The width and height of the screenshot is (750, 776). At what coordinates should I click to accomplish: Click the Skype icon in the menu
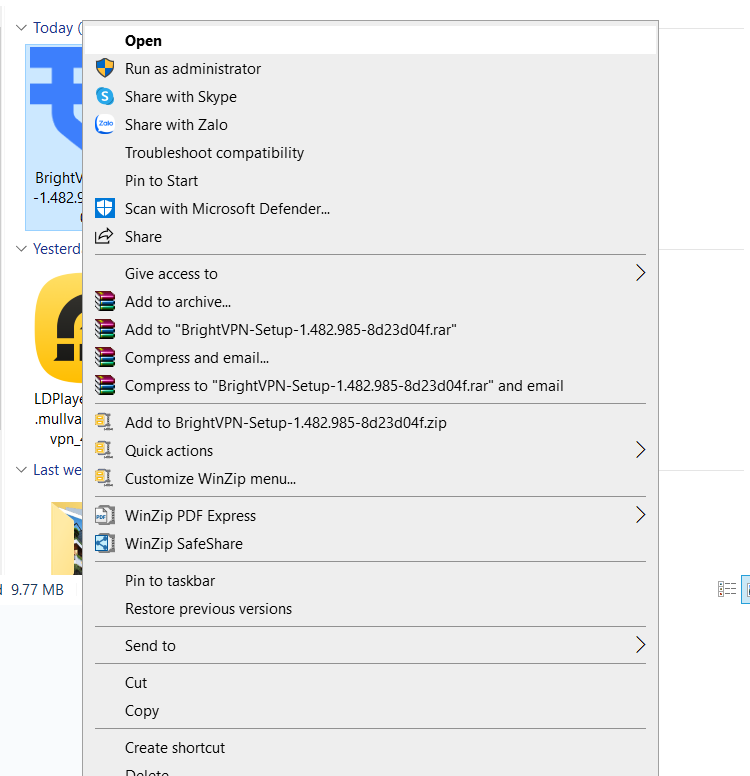(x=105, y=97)
